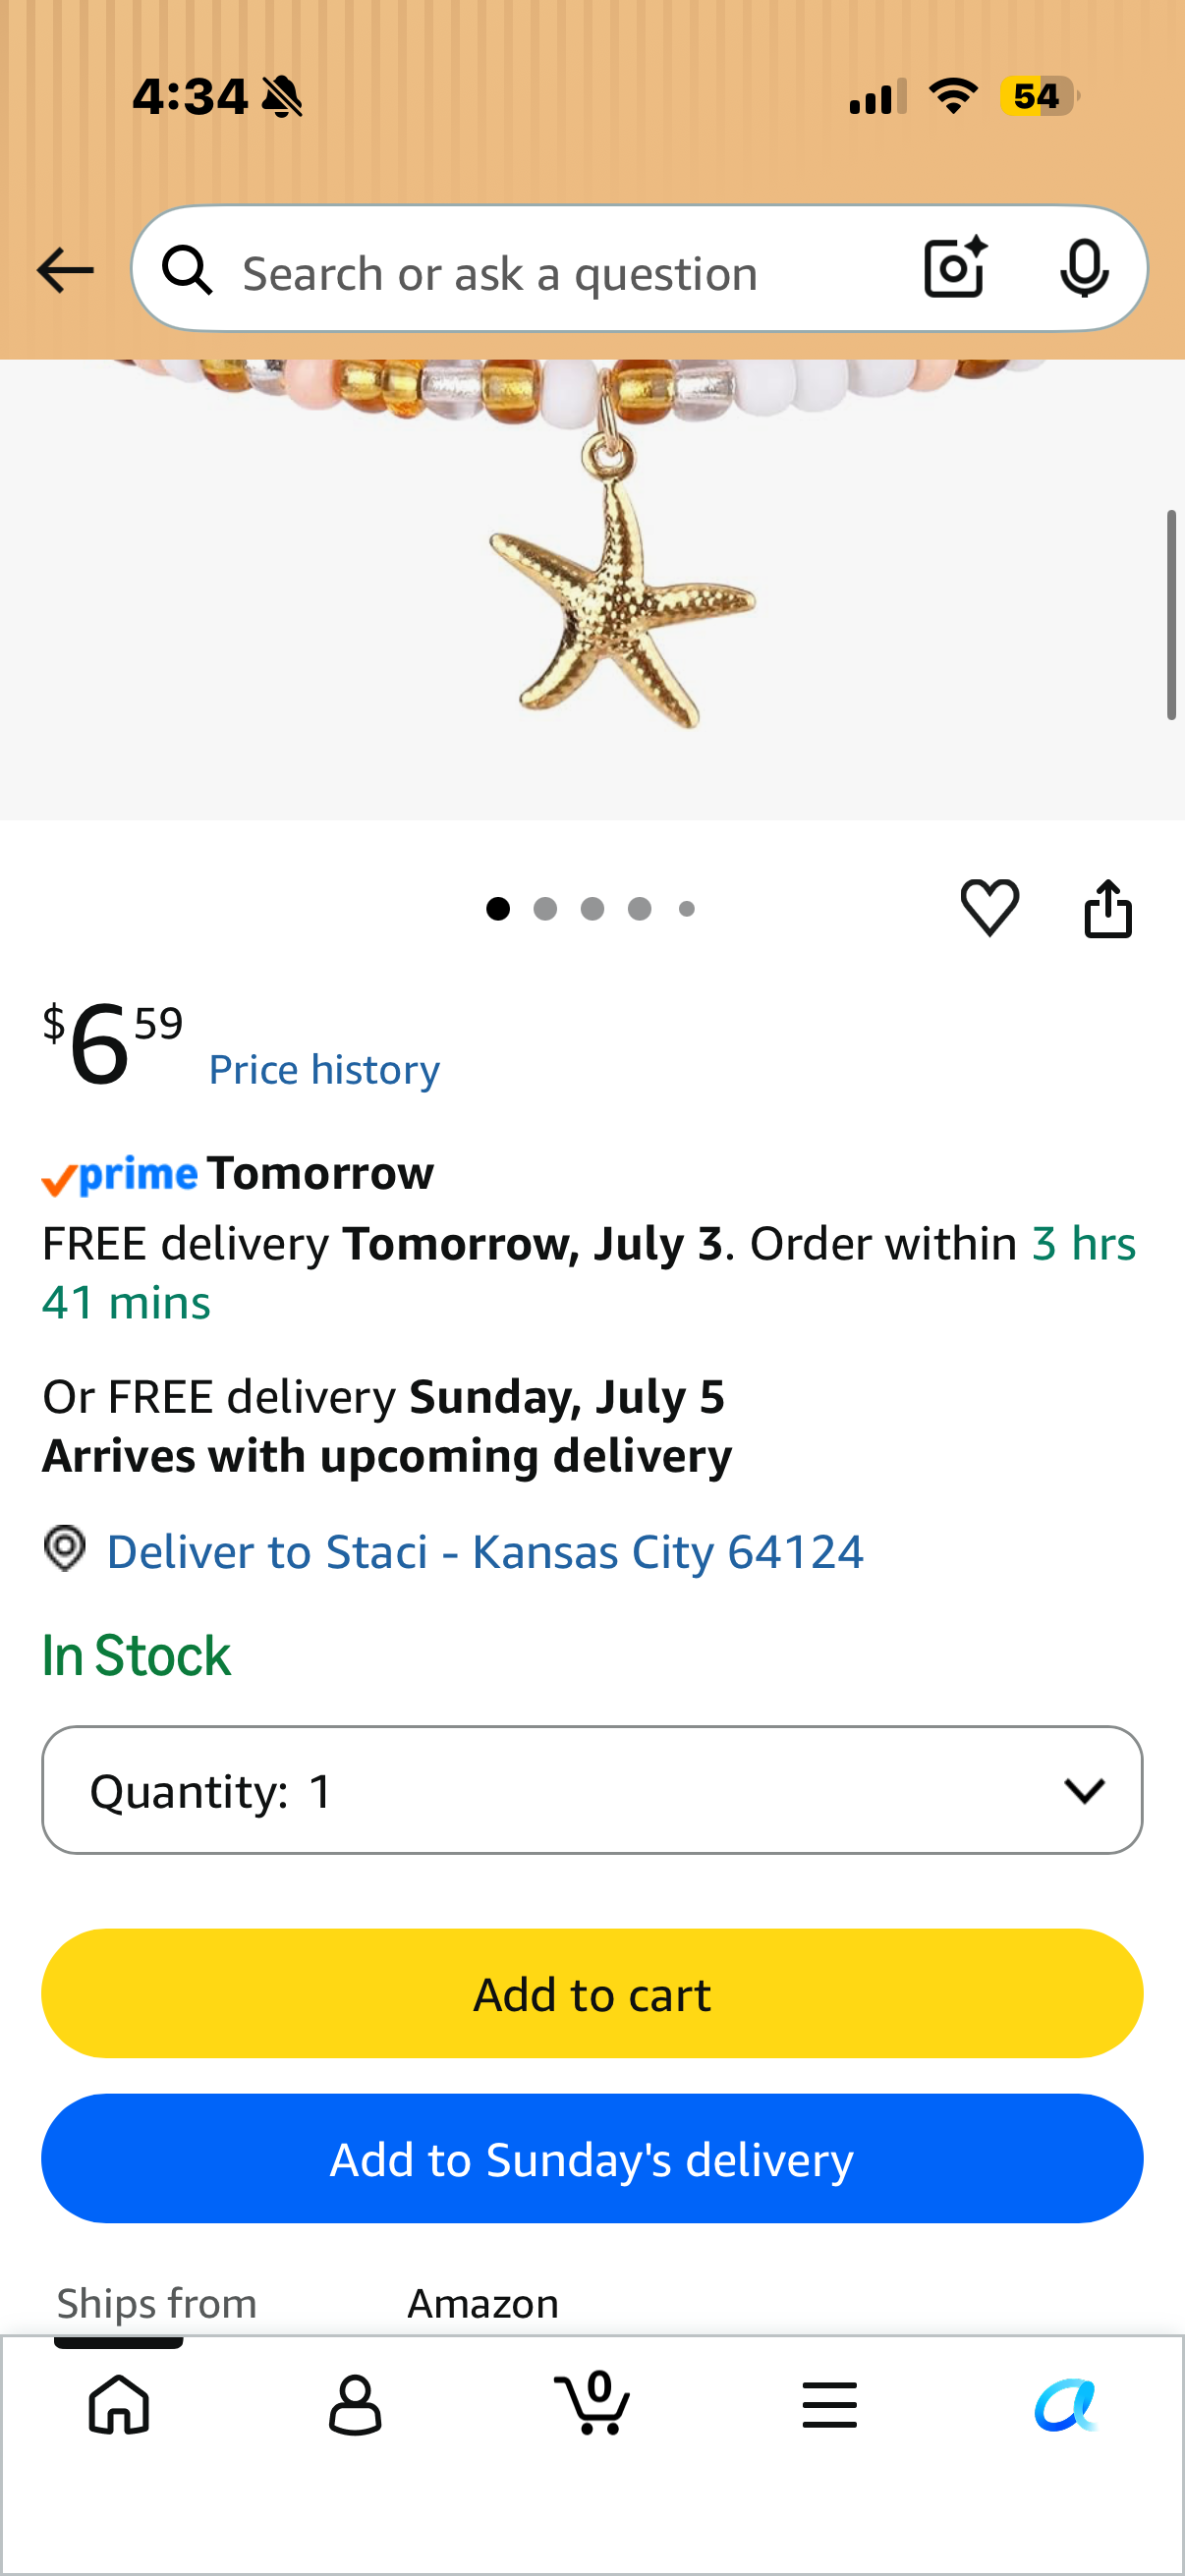This screenshot has width=1185, height=2576.
Task: Expand the Quantity dropdown
Action: point(592,1789)
